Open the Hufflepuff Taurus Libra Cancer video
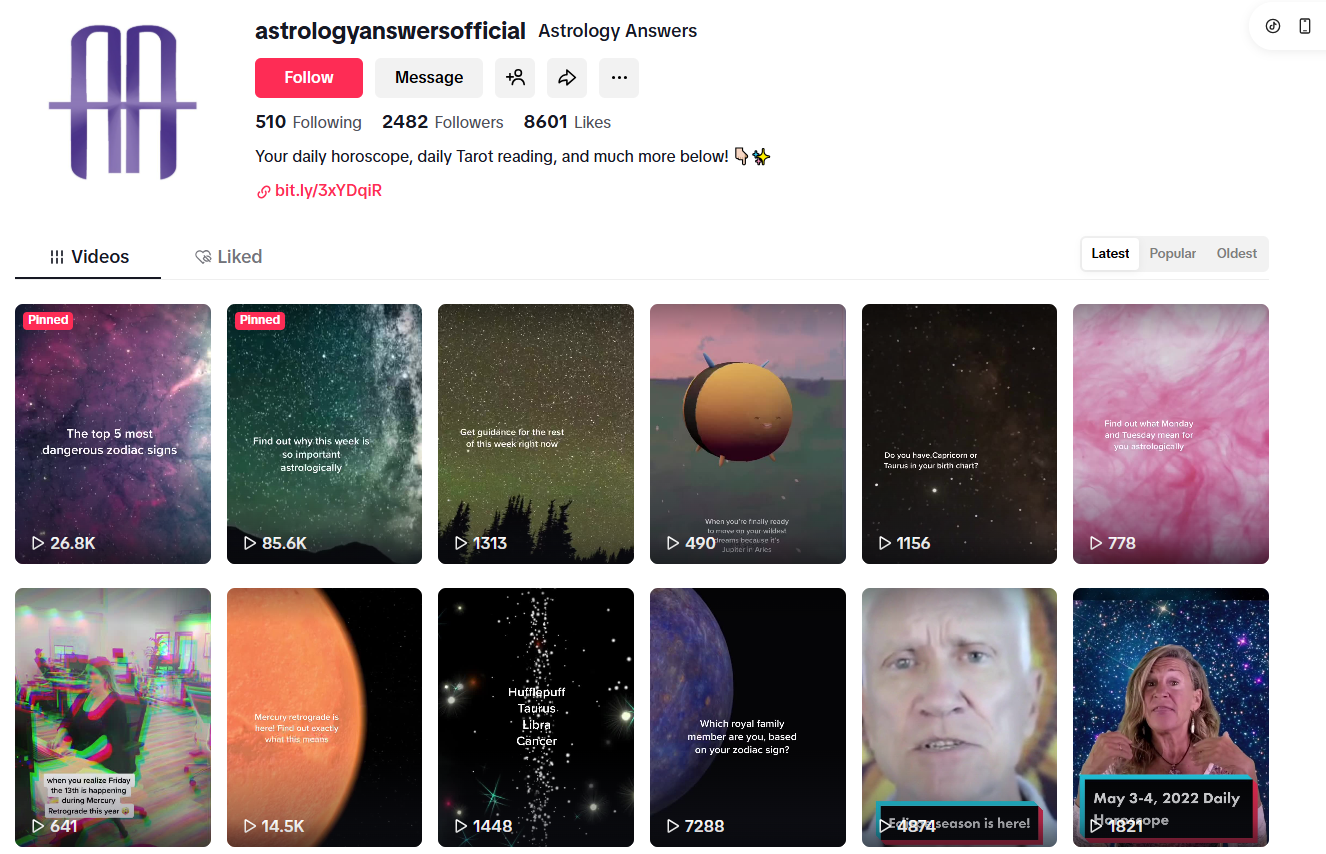The height and width of the screenshot is (854, 1326). 536,717
